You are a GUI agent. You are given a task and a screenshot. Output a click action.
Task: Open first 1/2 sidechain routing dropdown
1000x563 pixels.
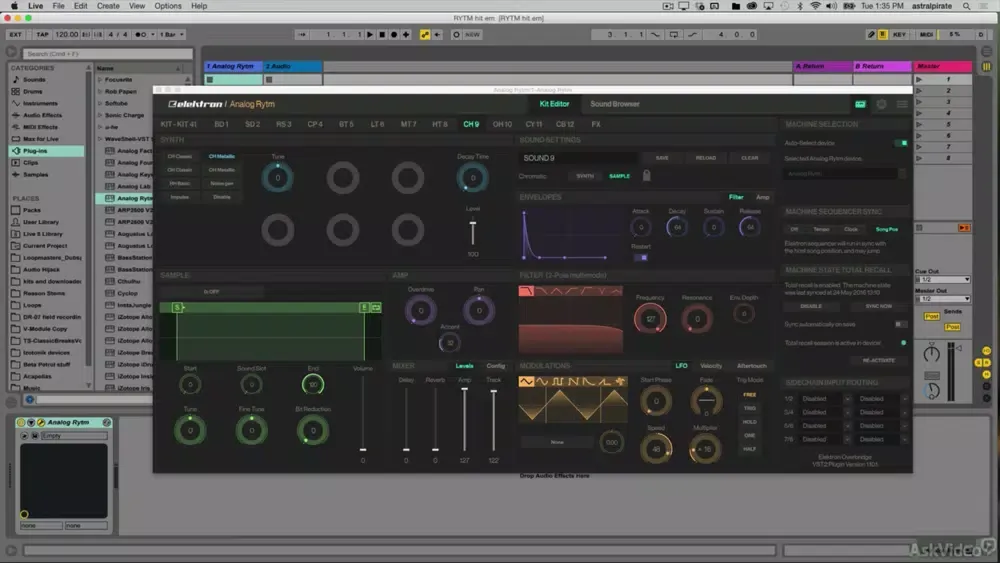826,398
